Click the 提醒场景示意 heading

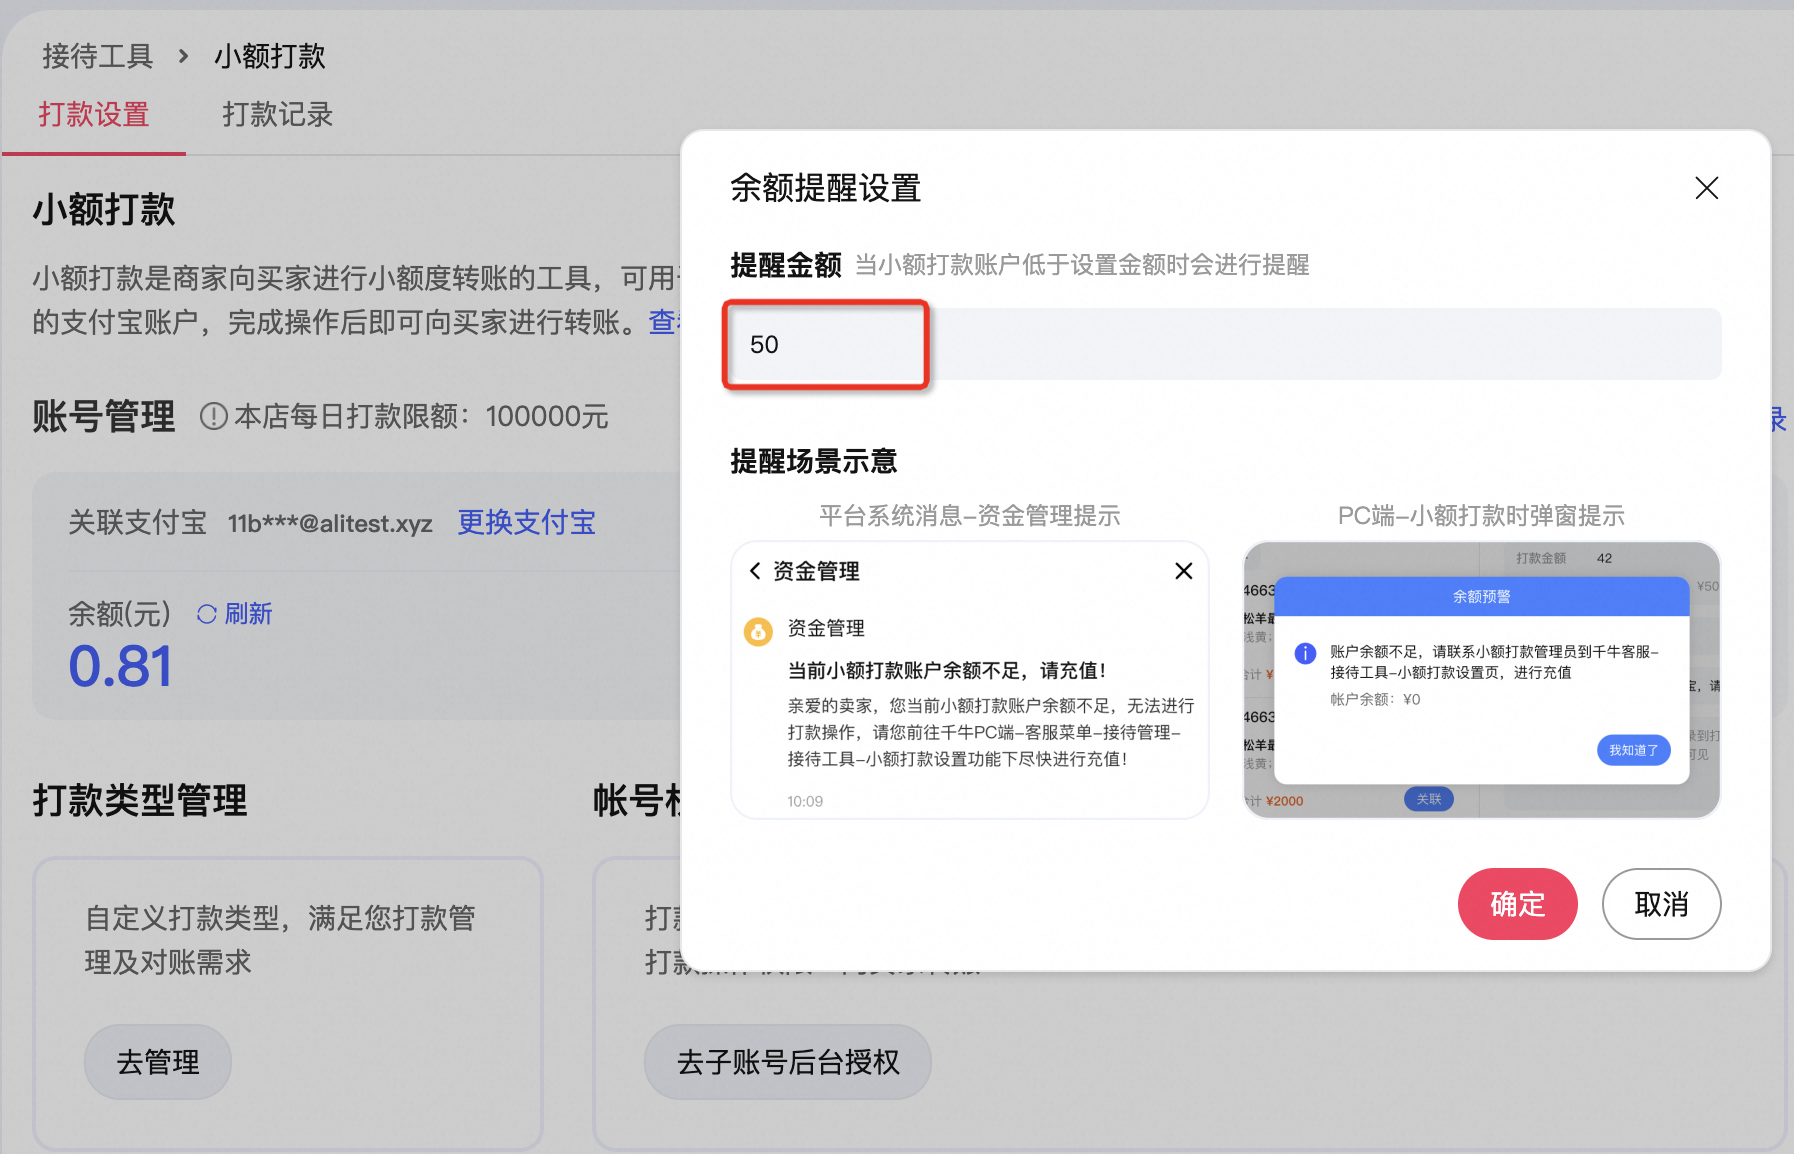(813, 461)
